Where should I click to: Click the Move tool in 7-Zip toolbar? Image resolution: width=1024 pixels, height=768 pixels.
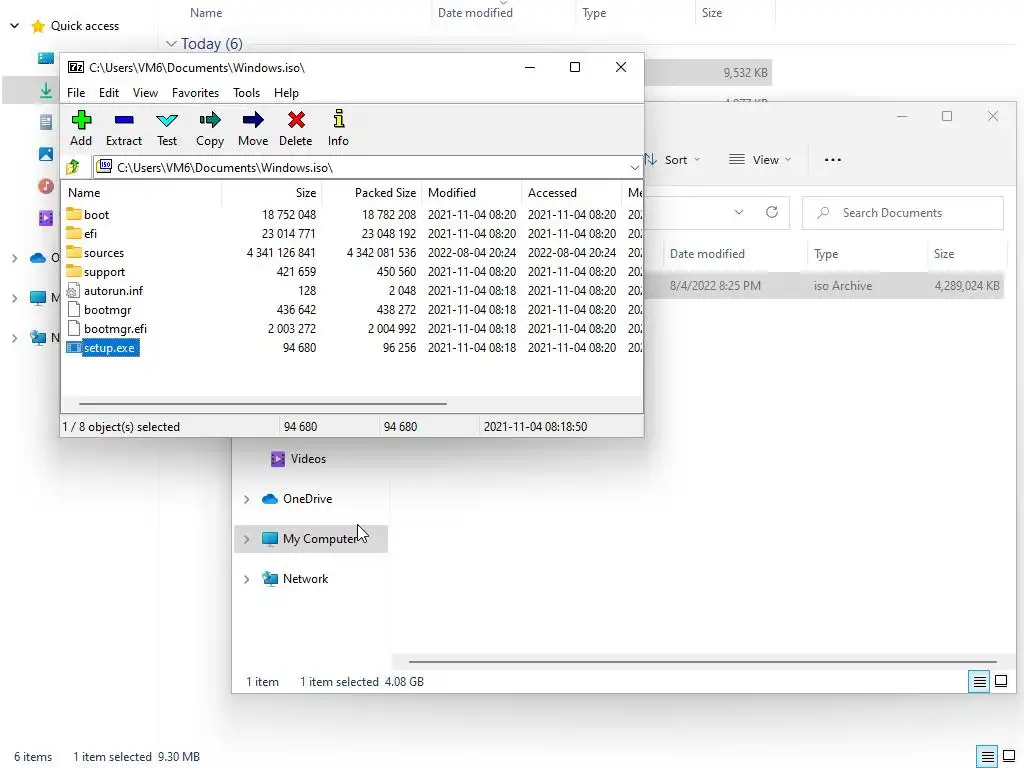click(253, 128)
